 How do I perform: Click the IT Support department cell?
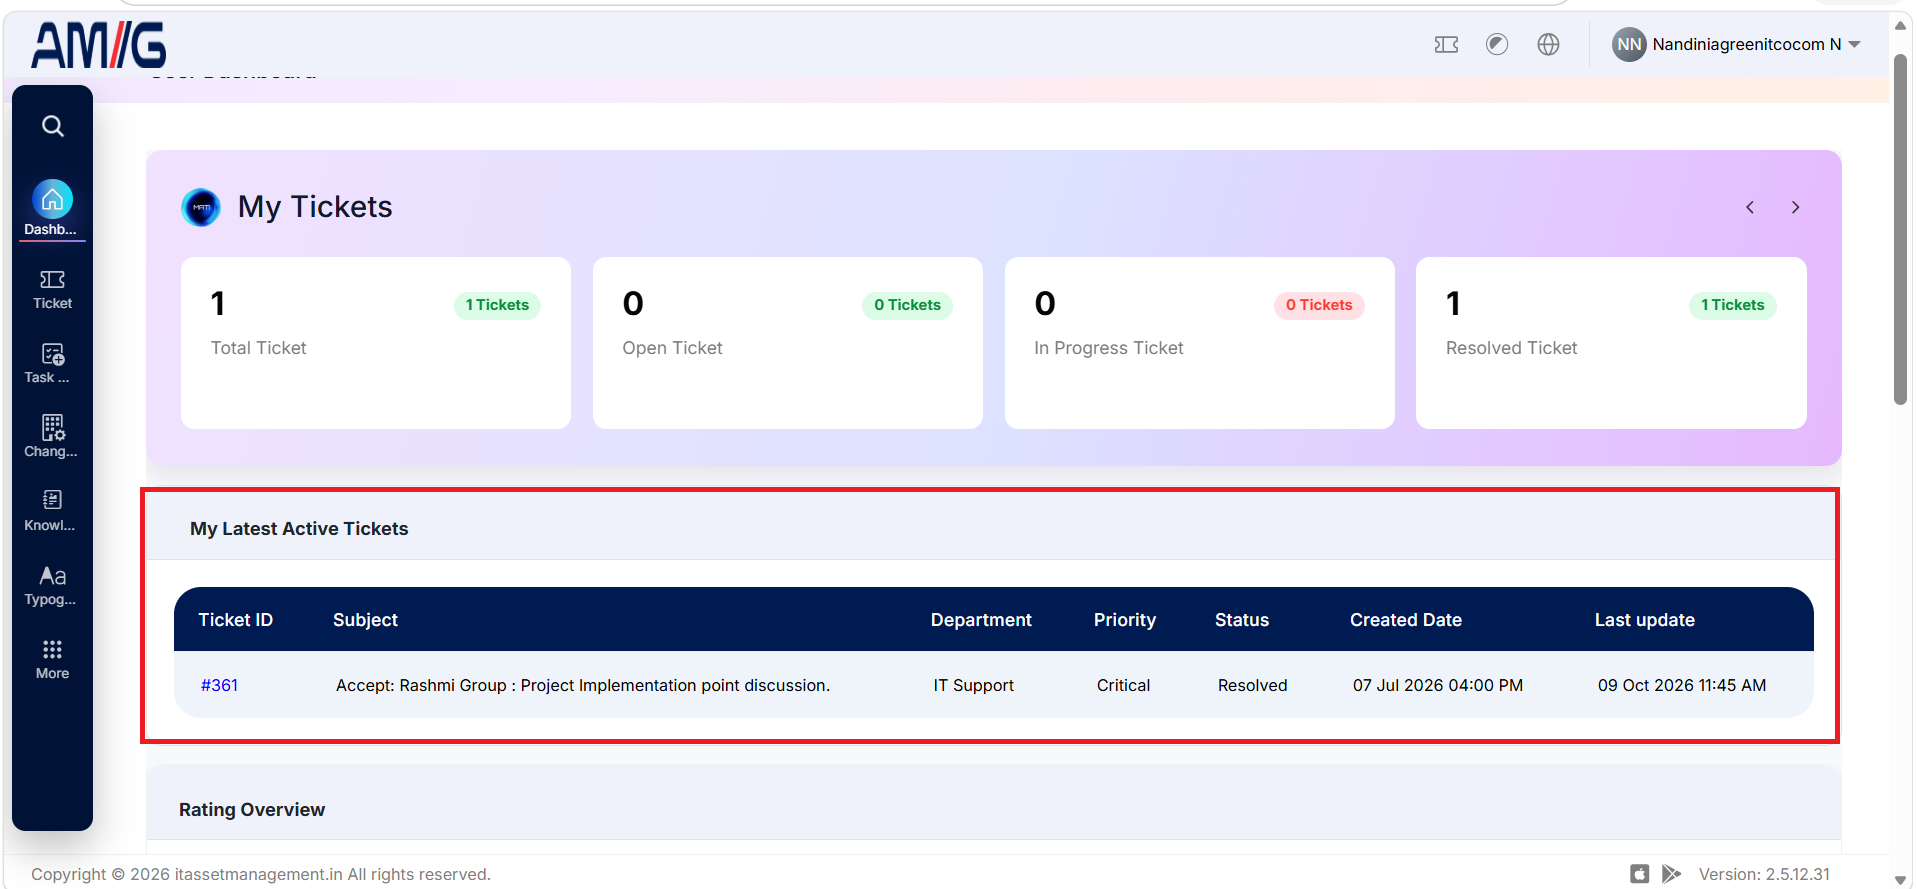click(974, 685)
